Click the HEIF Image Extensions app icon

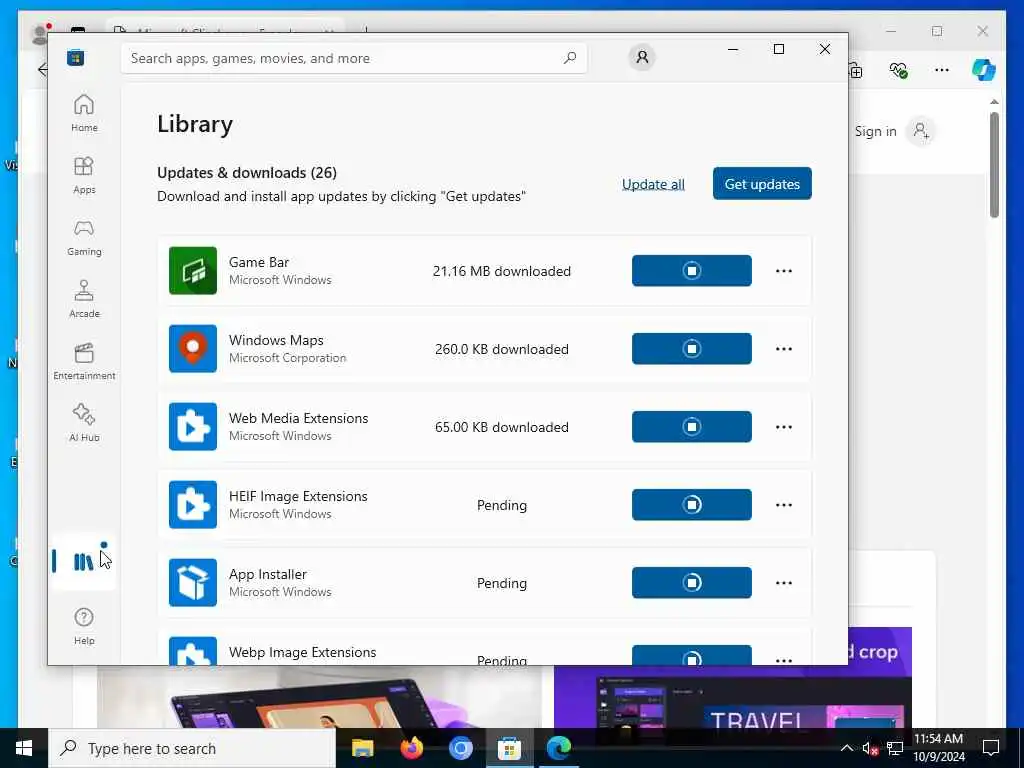coord(193,505)
